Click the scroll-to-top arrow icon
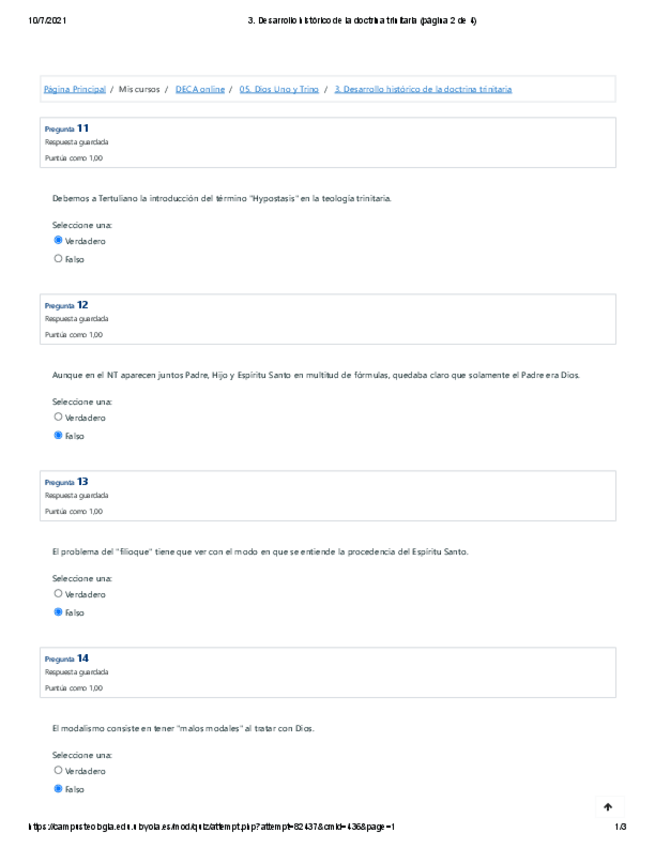The height and width of the screenshot is (848, 655). point(608,806)
